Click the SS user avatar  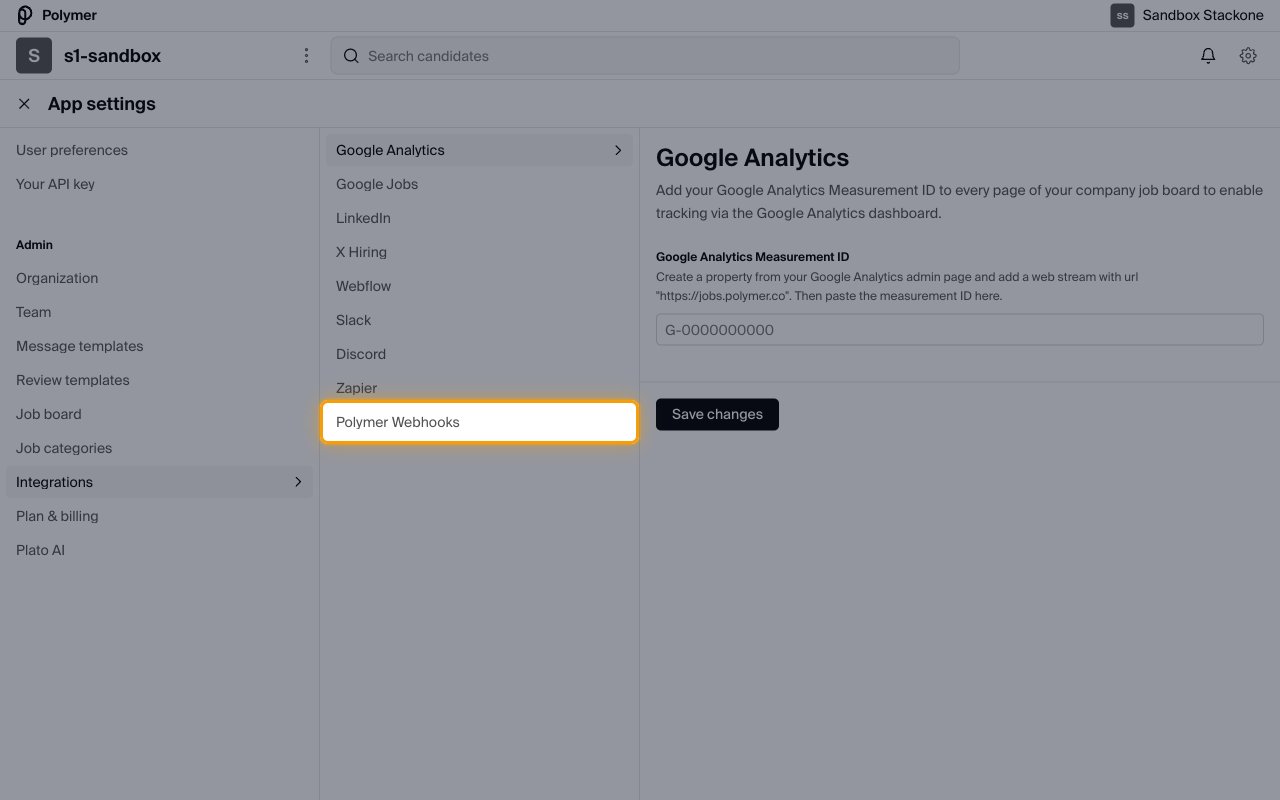coord(1122,15)
